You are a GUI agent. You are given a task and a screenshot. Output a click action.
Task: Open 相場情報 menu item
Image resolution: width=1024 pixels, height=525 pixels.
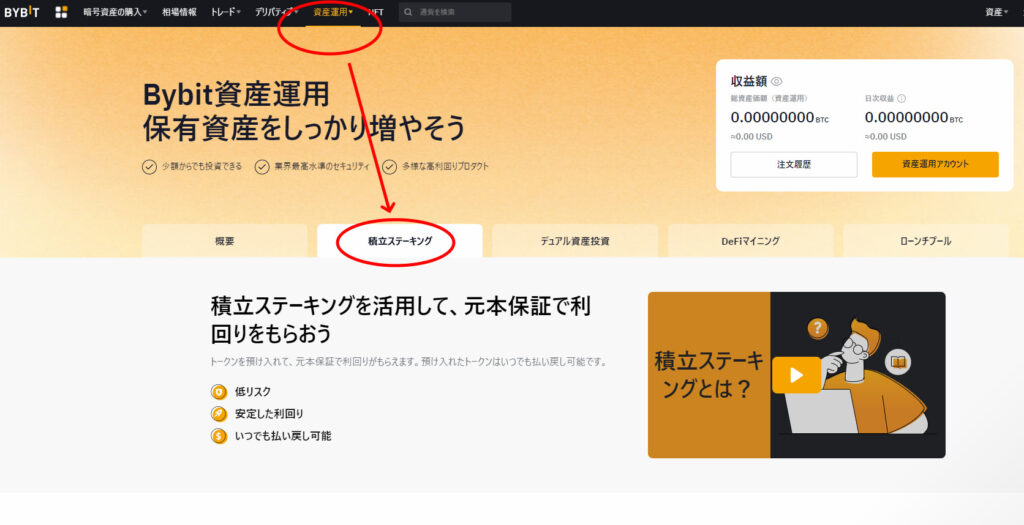(x=179, y=12)
